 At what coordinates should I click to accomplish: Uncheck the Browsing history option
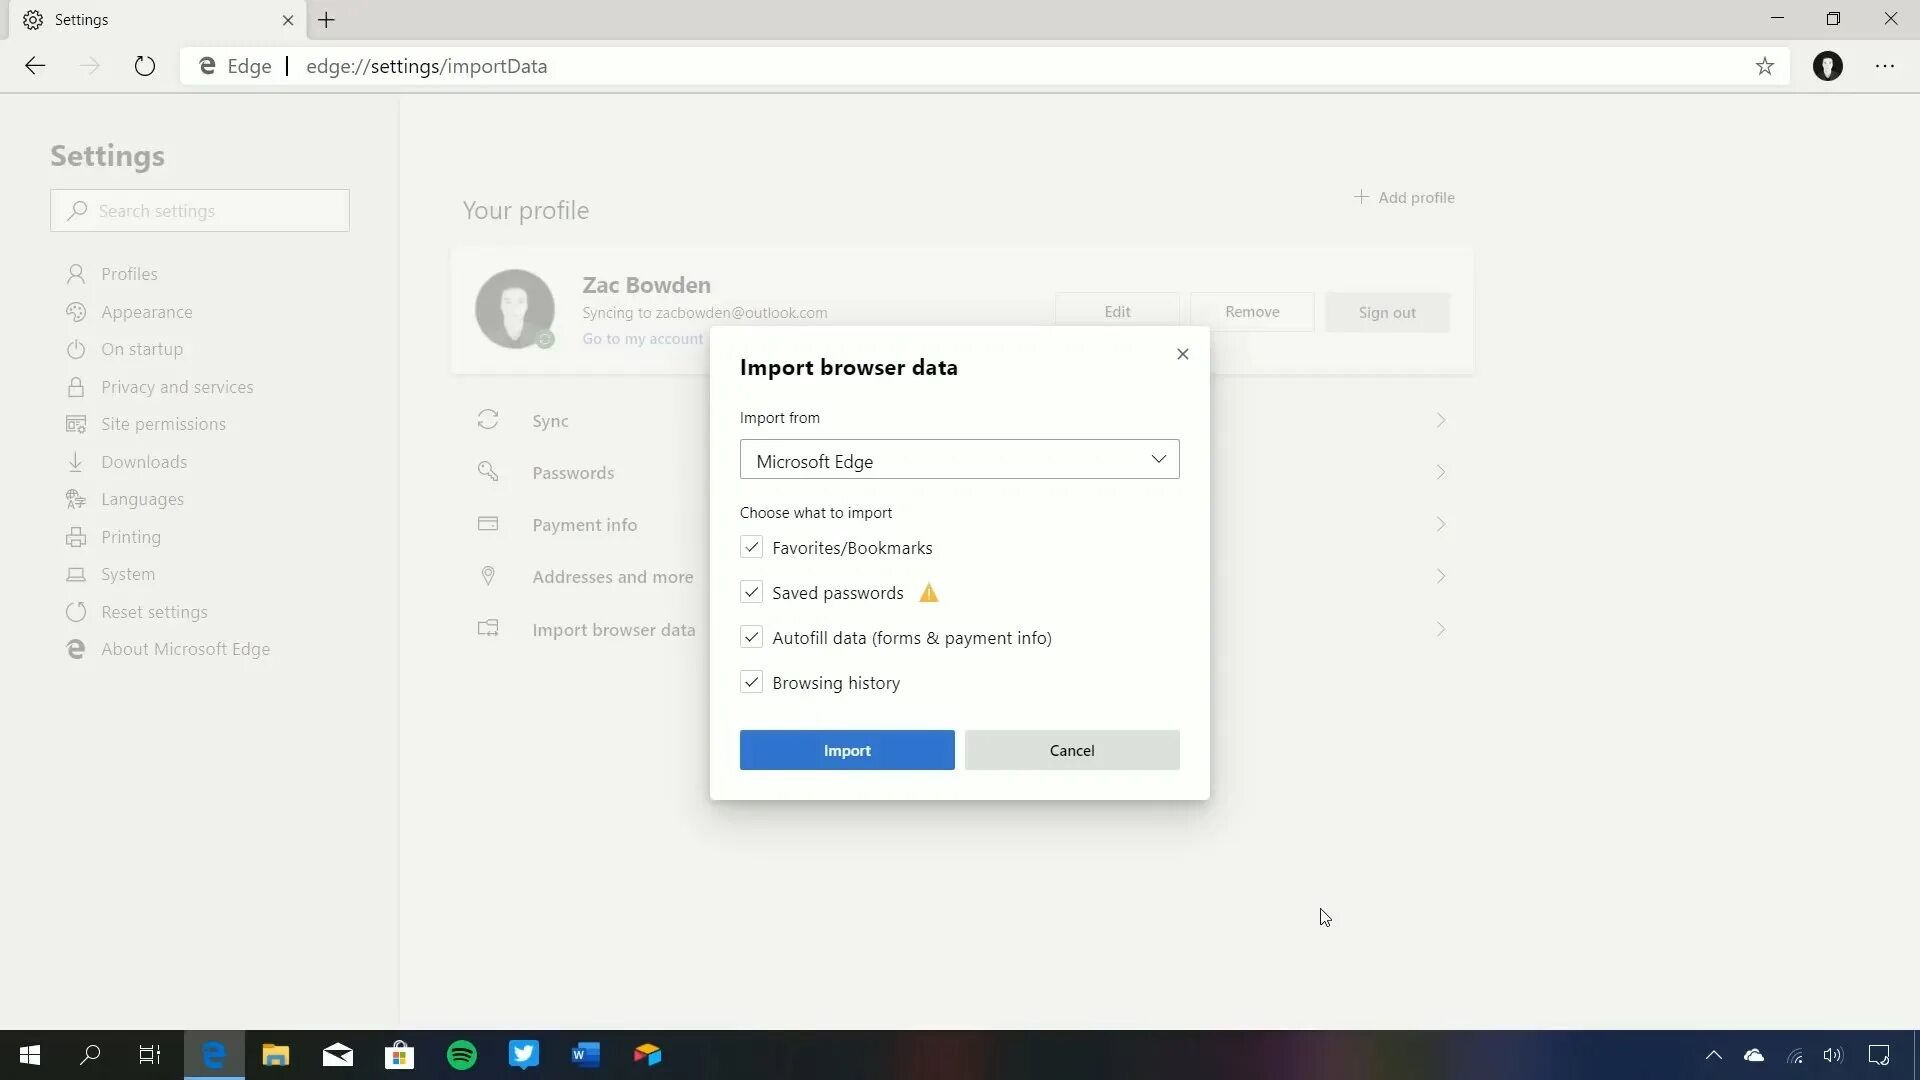click(751, 681)
